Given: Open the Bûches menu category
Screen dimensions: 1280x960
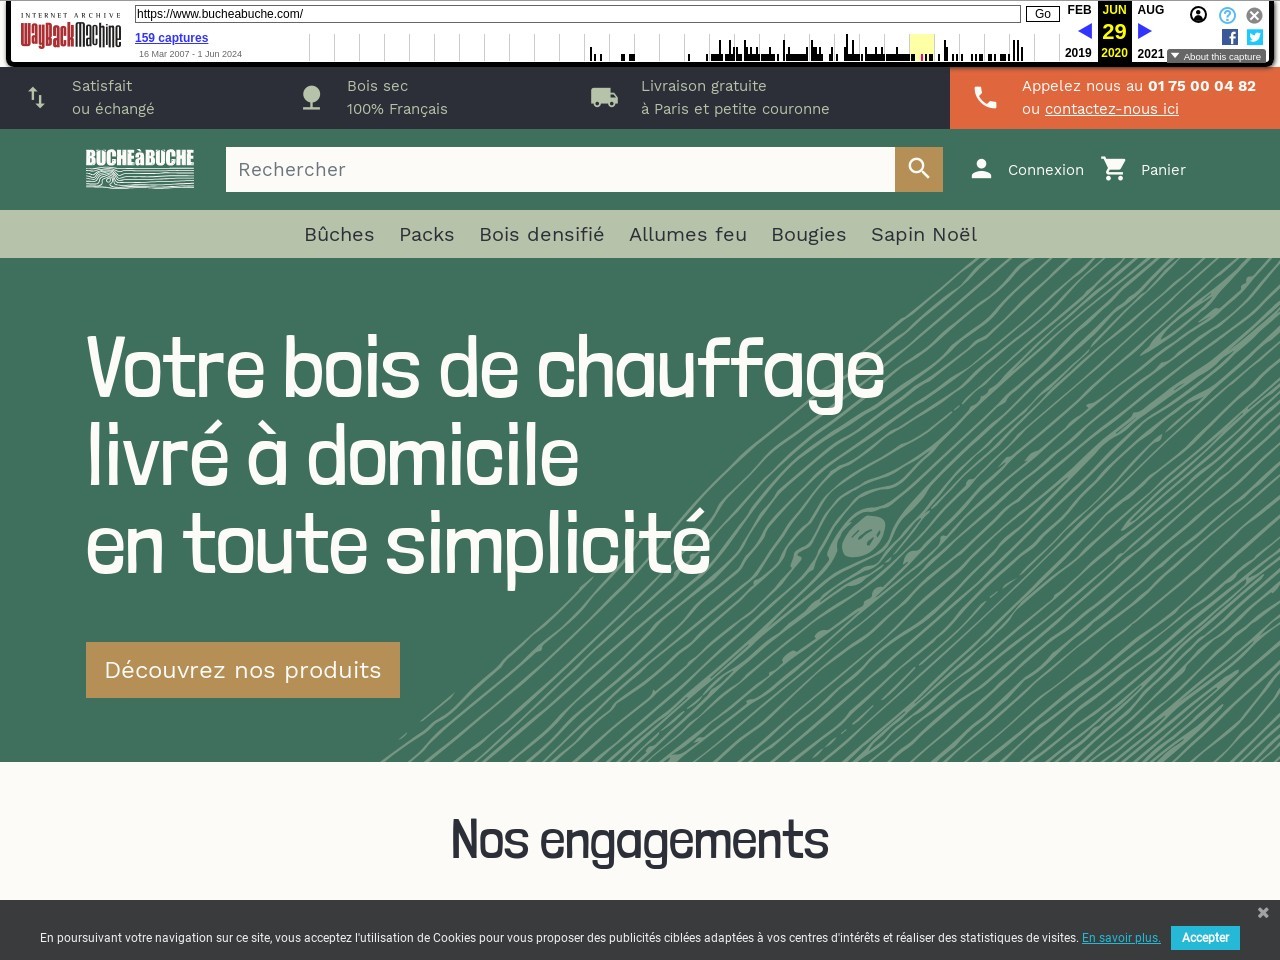Looking at the screenshot, I should [x=339, y=234].
